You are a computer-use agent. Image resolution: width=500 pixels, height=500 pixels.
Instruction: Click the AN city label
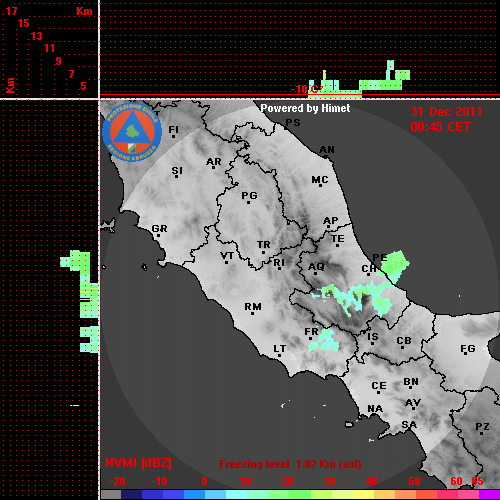327,150
